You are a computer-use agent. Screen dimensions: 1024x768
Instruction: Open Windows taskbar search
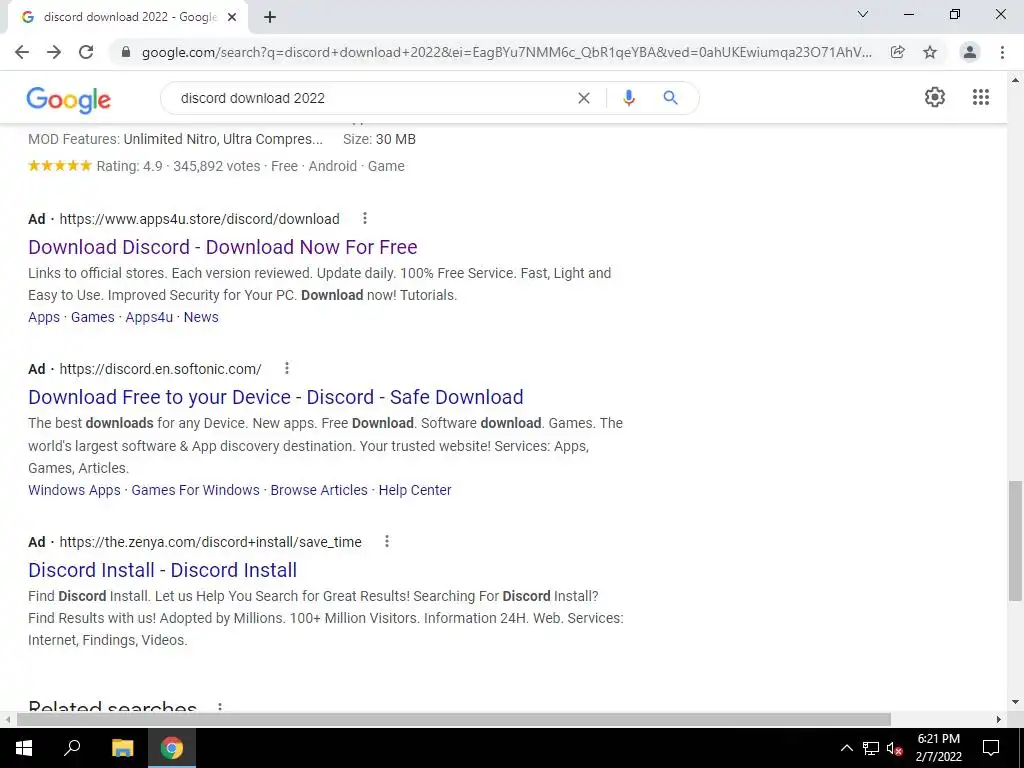point(72,748)
